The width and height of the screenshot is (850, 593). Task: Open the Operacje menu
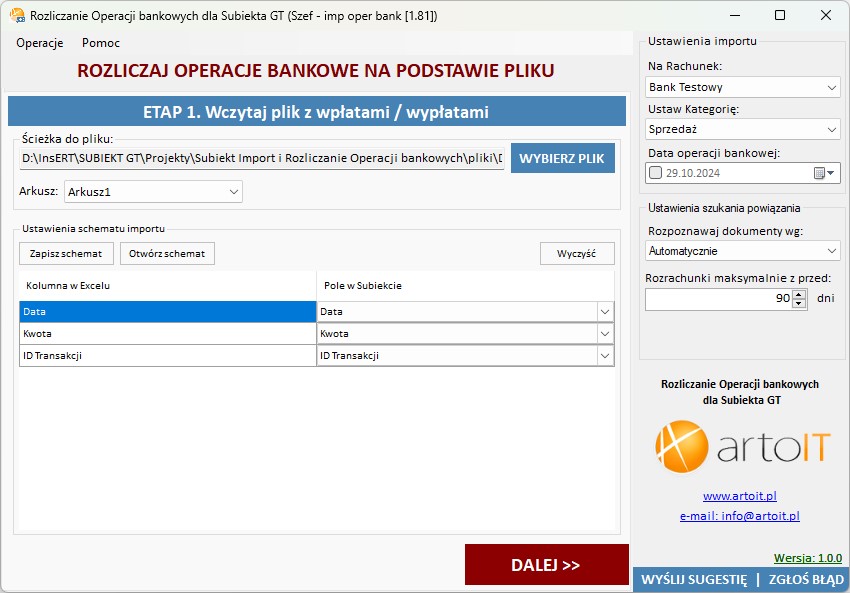point(40,43)
